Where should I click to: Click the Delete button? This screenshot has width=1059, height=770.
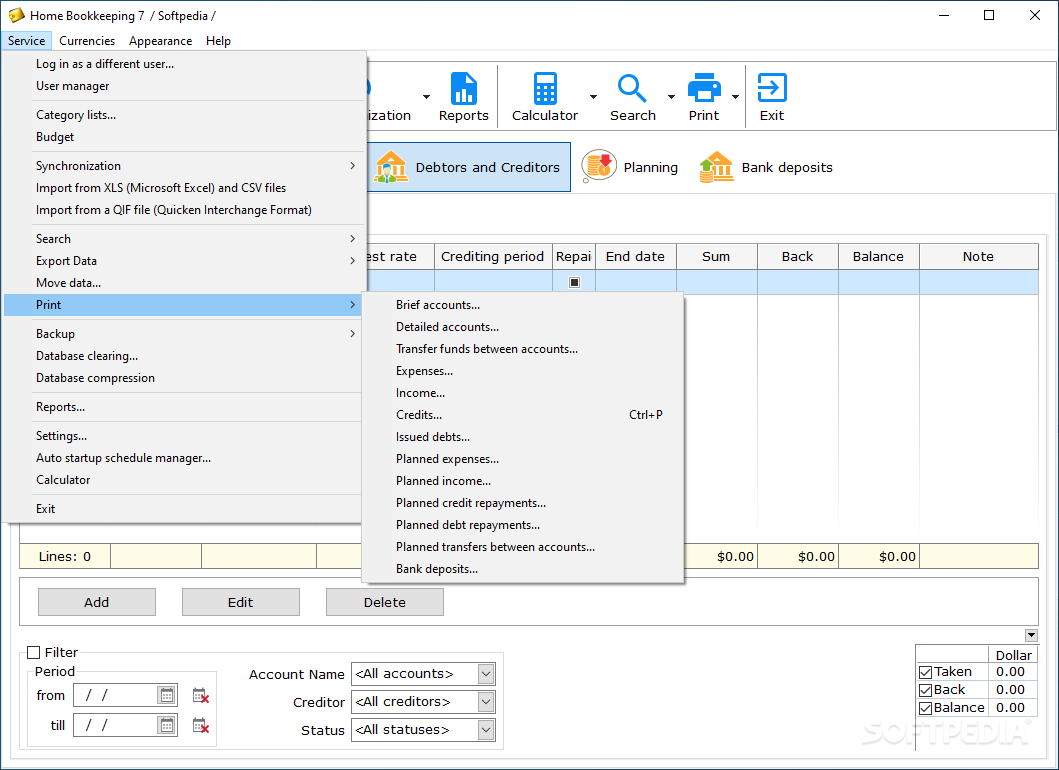coord(385,602)
